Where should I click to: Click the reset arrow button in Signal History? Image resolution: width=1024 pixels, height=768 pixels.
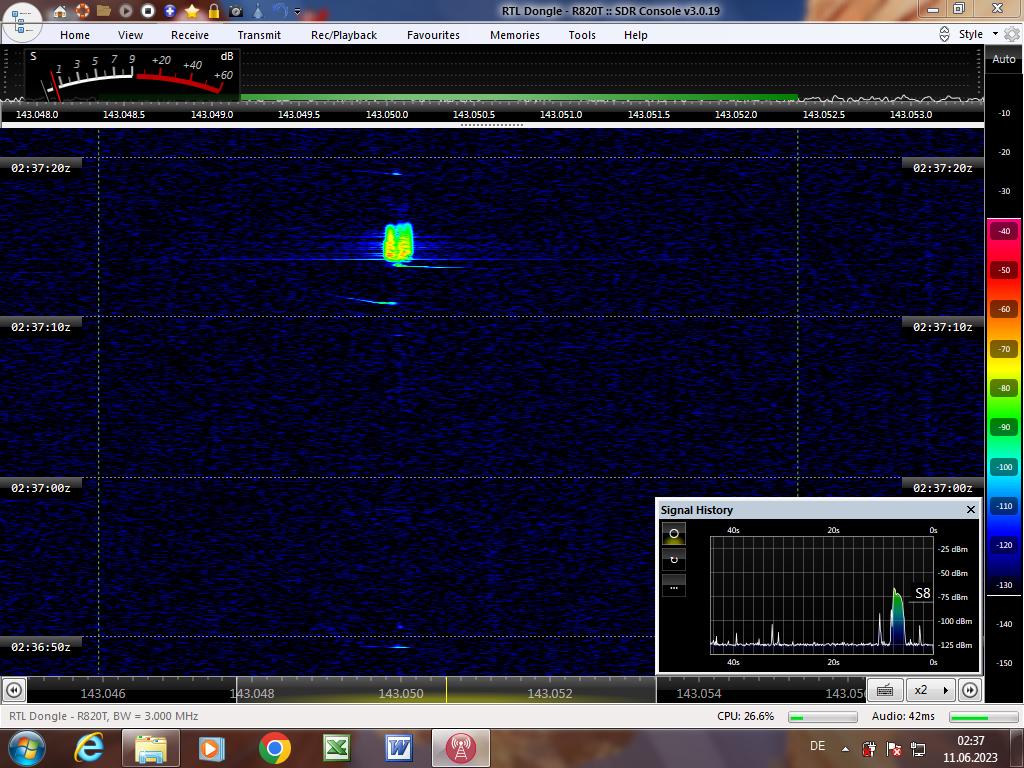coord(674,560)
